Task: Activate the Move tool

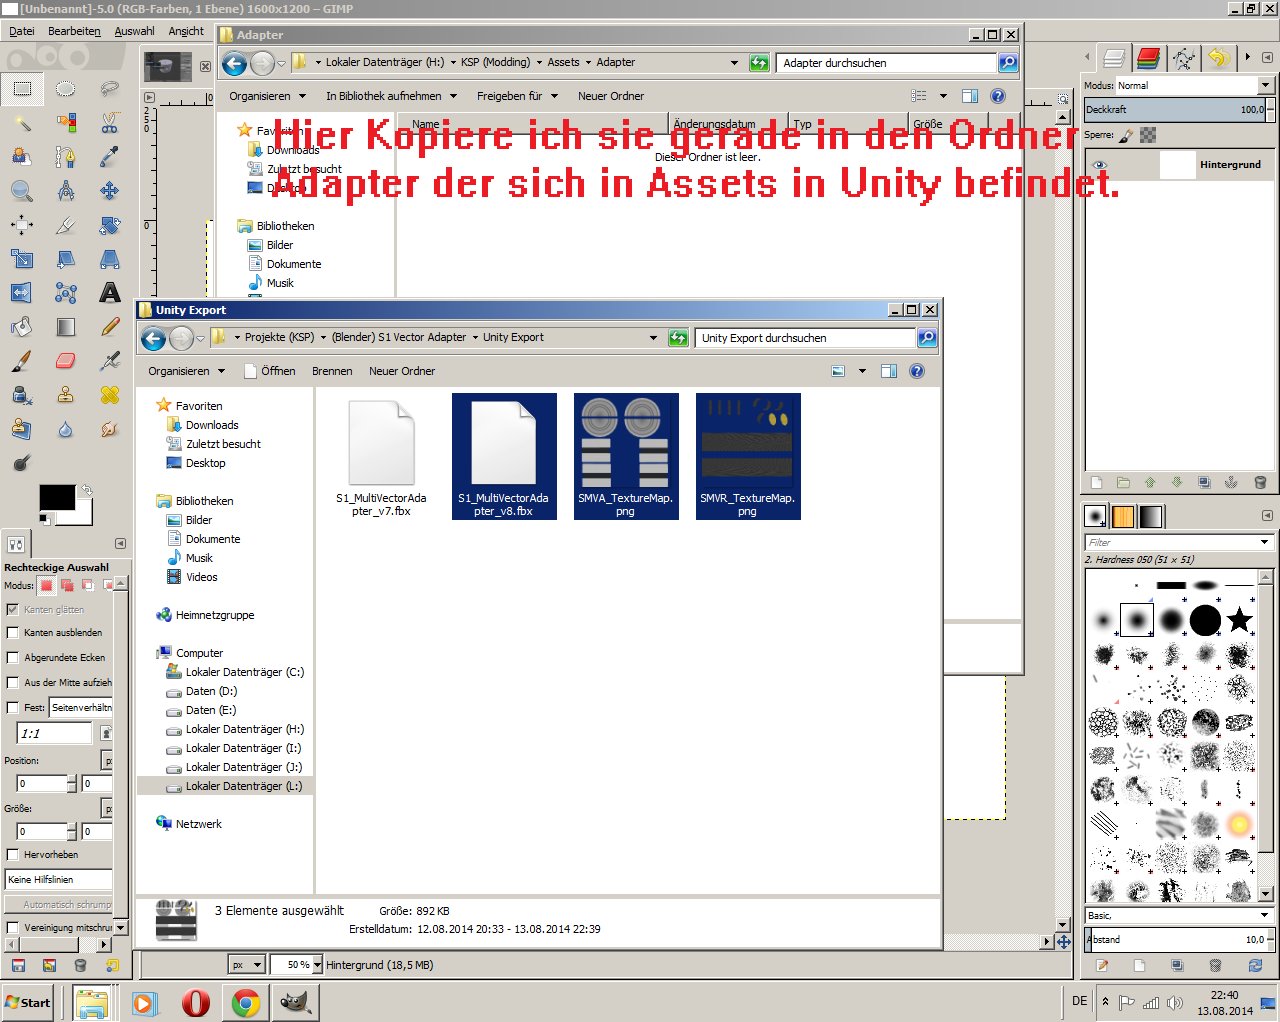Action: (x=110, y=191)
